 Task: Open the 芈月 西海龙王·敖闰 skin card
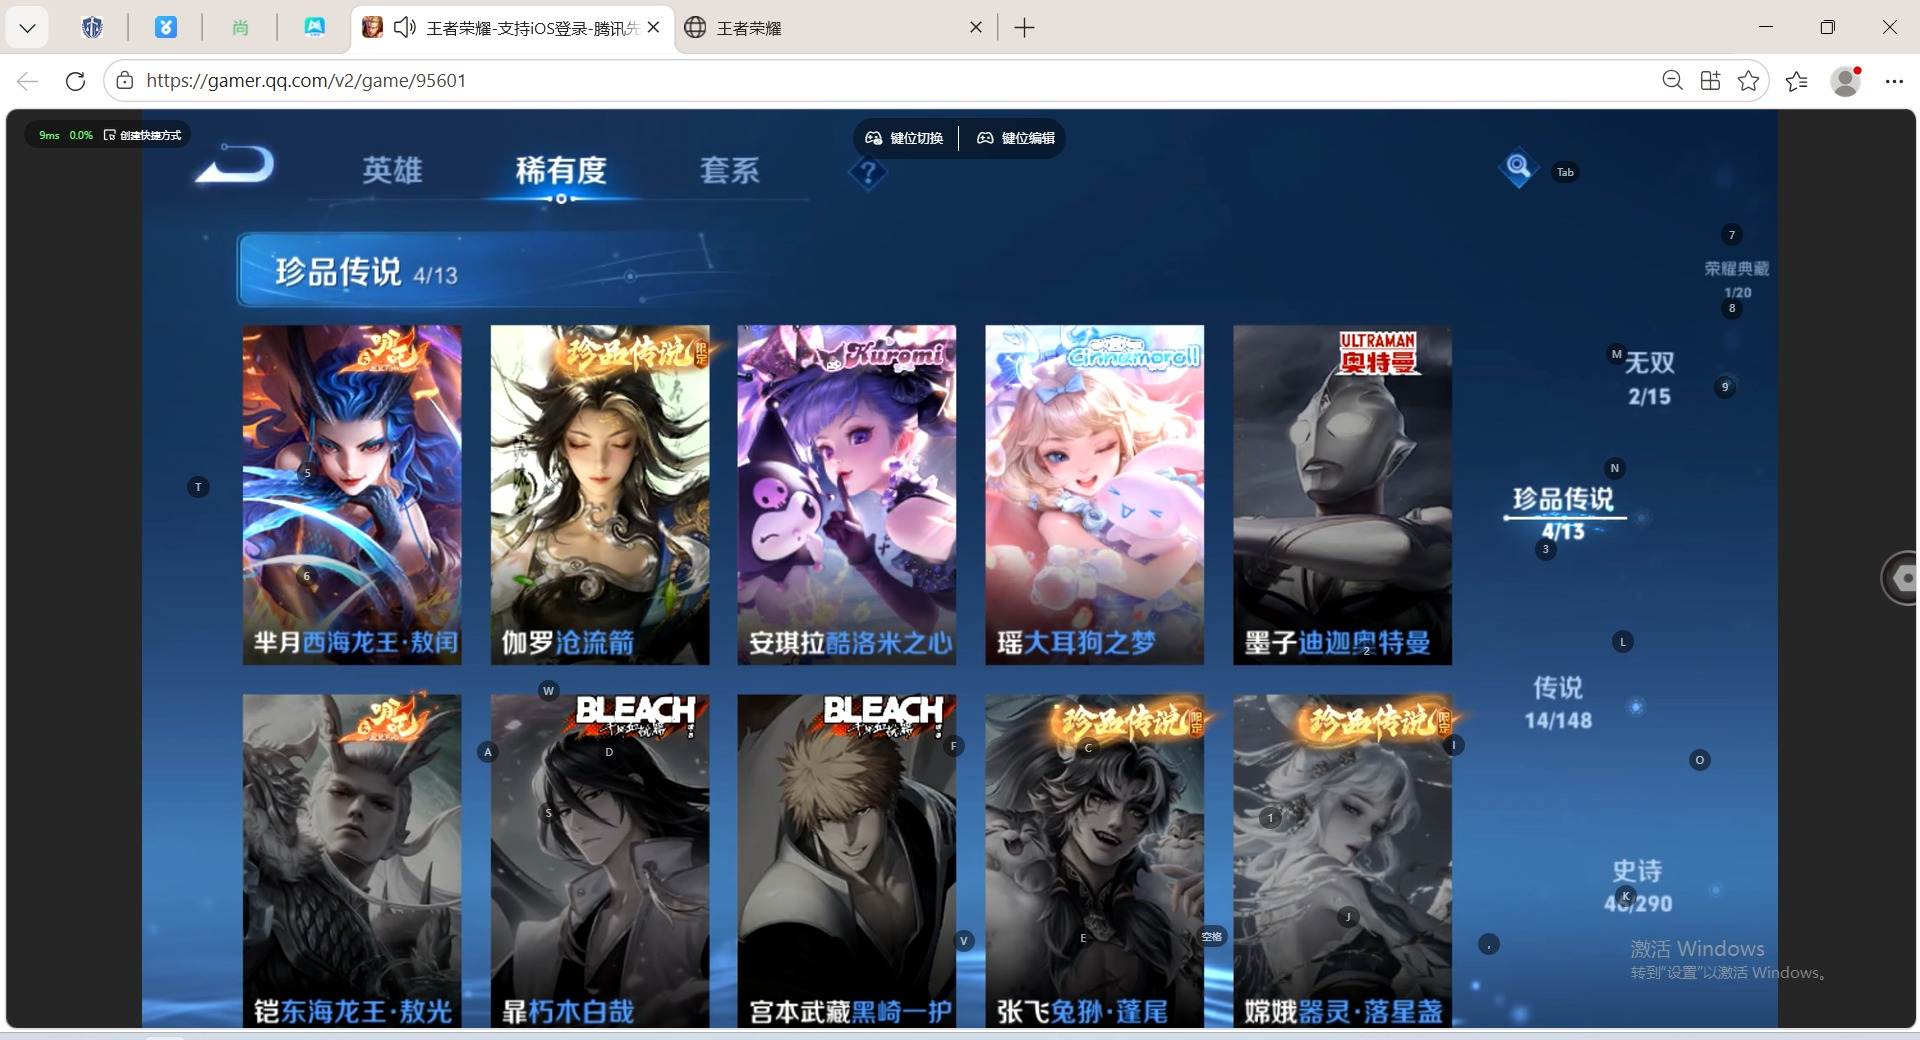click(x=352, y=495)
